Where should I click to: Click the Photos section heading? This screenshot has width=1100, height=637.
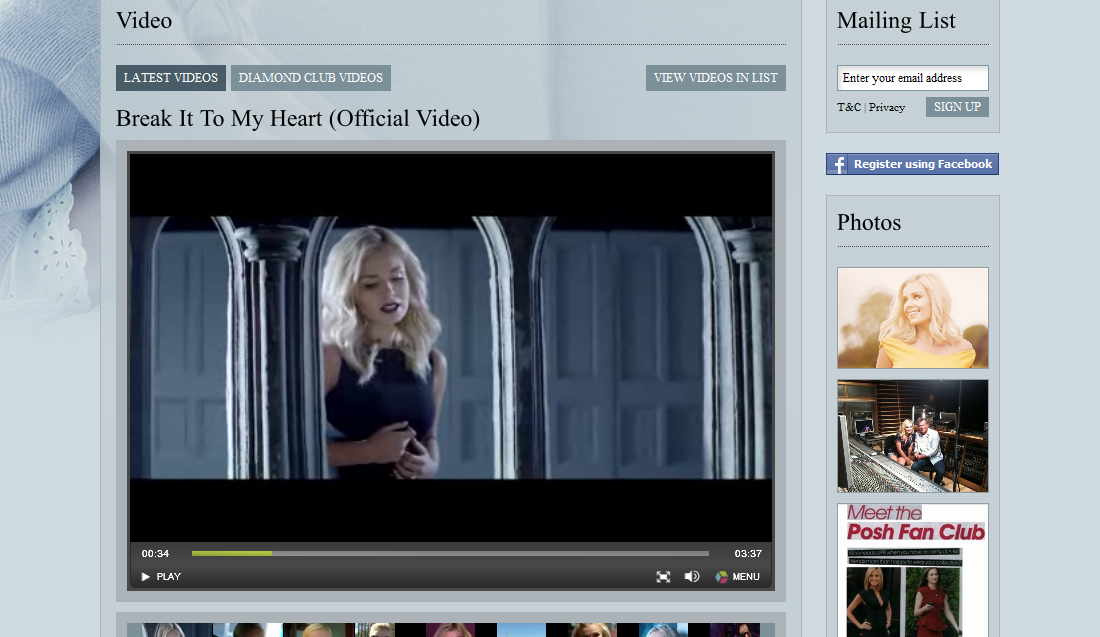tap(868, 222)
